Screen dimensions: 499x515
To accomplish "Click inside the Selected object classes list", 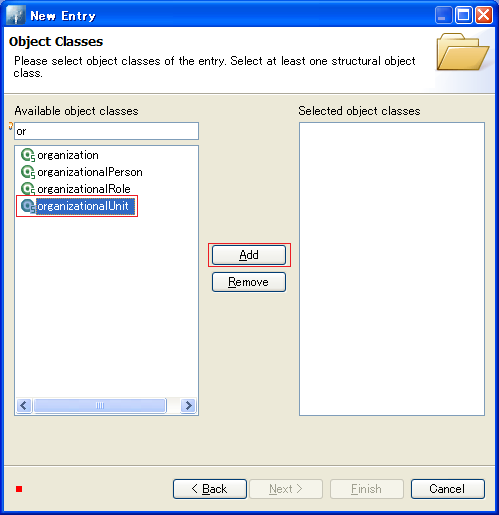I will pos(392,269).
